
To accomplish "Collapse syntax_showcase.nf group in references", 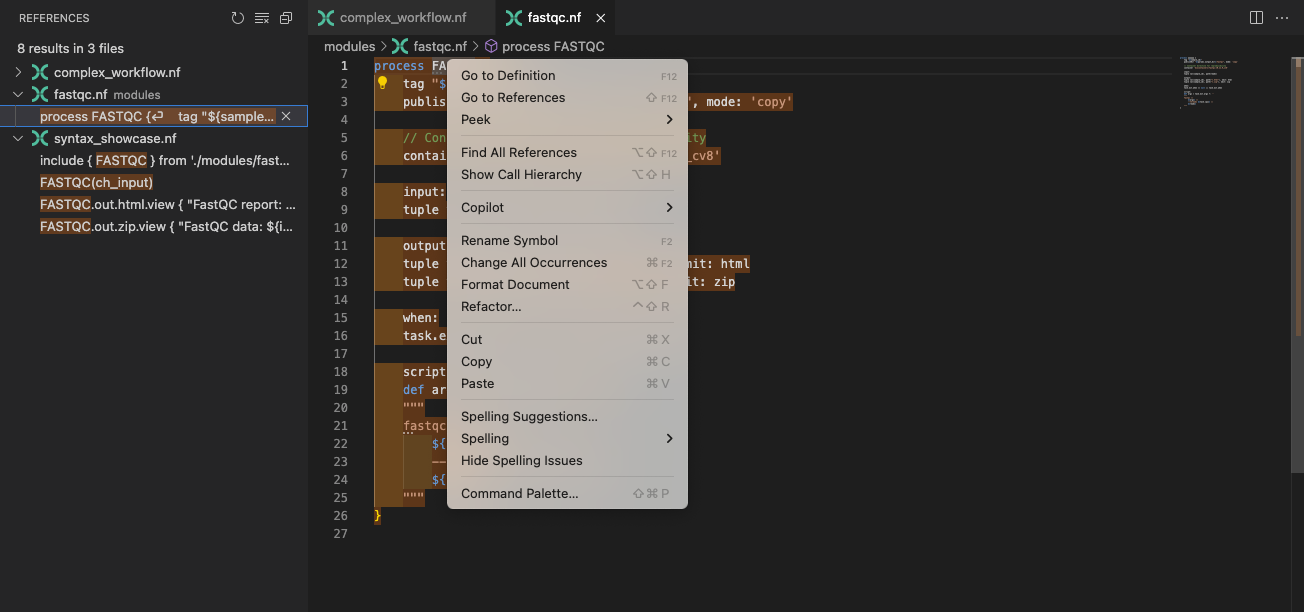I will point(18,139).
